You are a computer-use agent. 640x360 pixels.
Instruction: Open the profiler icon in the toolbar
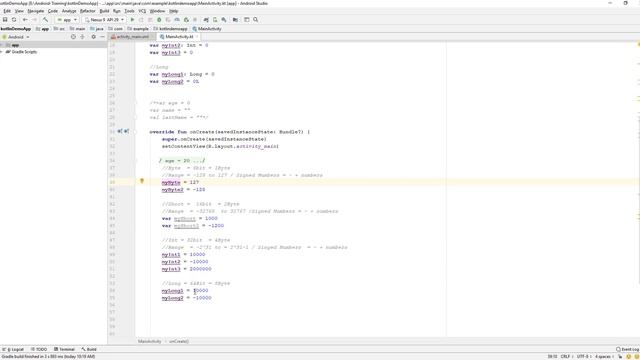click(x=177, y=20)
